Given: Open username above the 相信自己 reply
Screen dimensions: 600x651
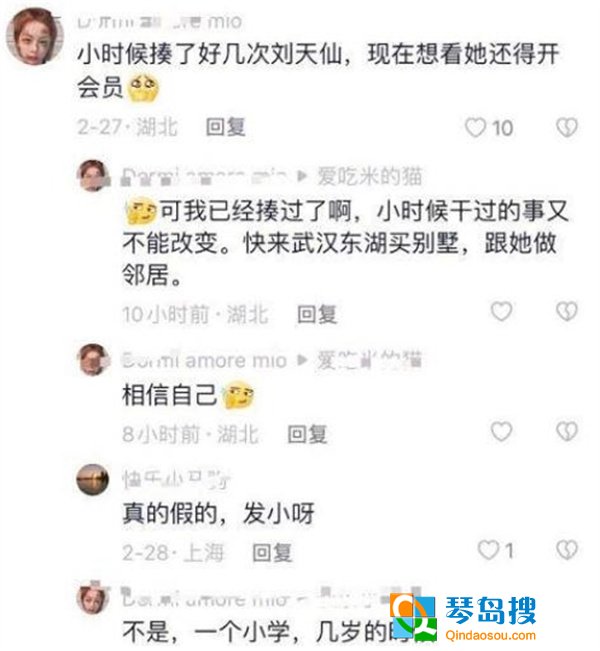Looking at the screenshot, I should 204,360.
